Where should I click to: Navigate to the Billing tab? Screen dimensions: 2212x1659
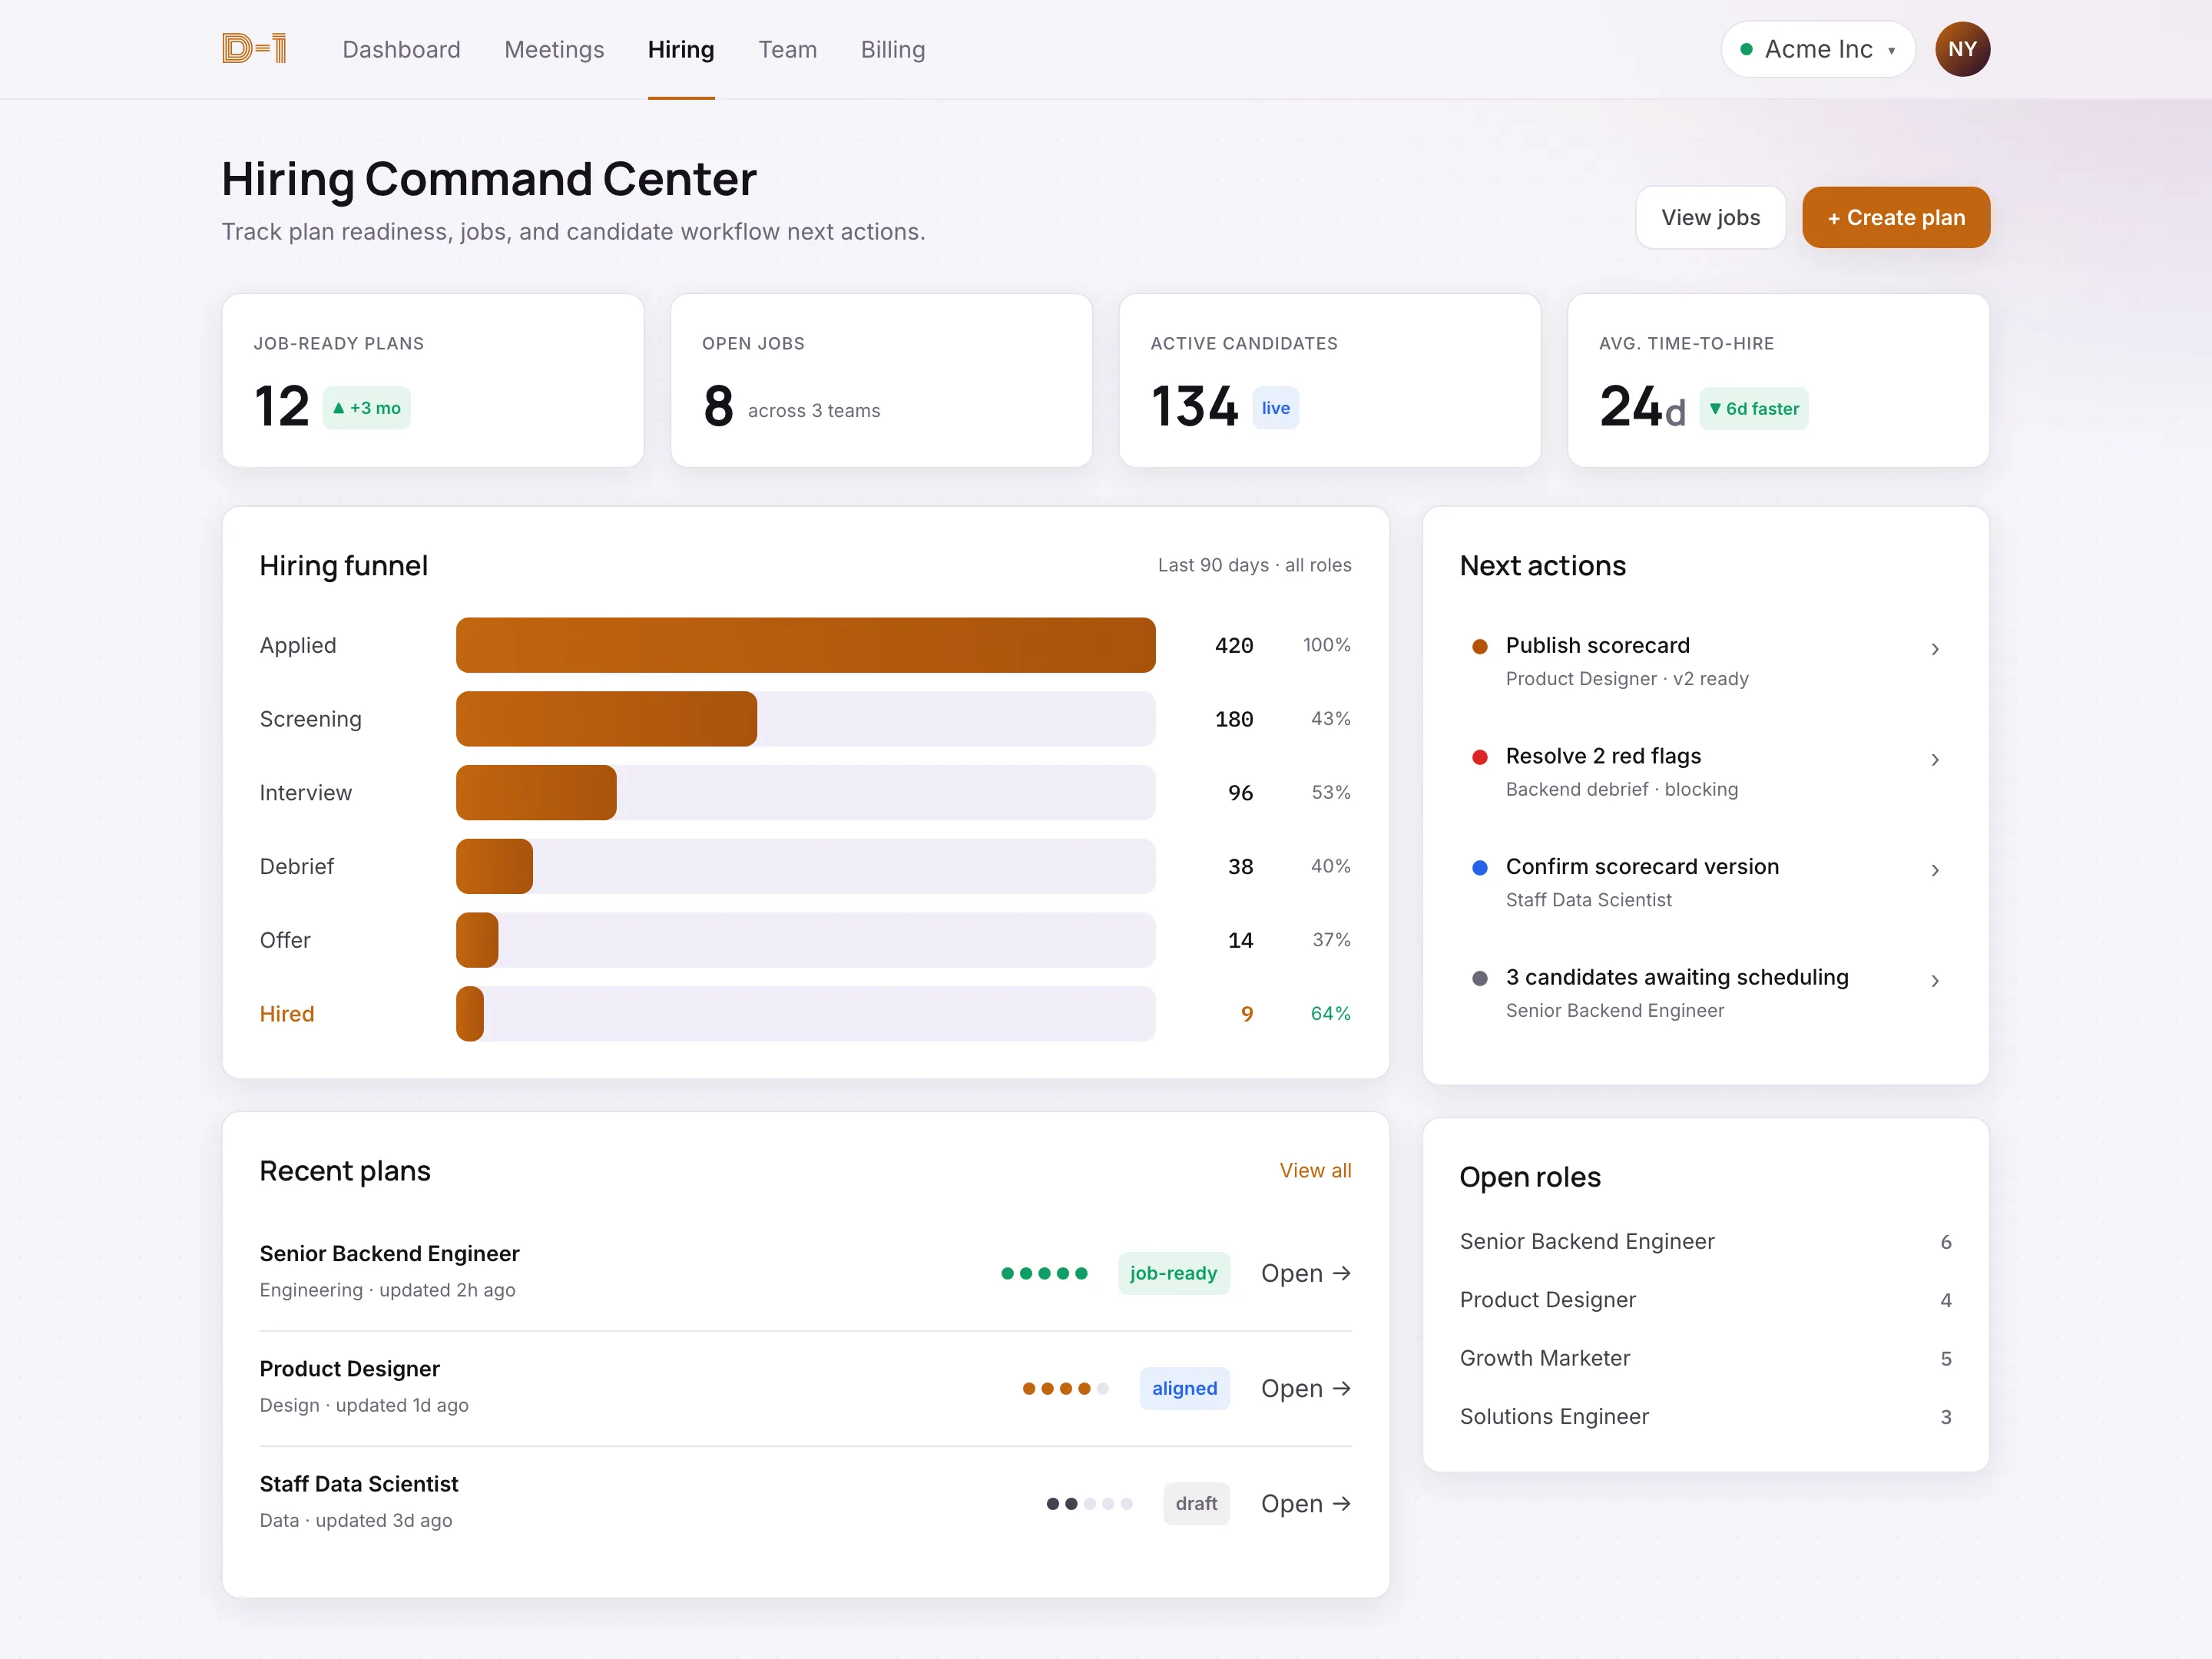click(x=893, y=49)
